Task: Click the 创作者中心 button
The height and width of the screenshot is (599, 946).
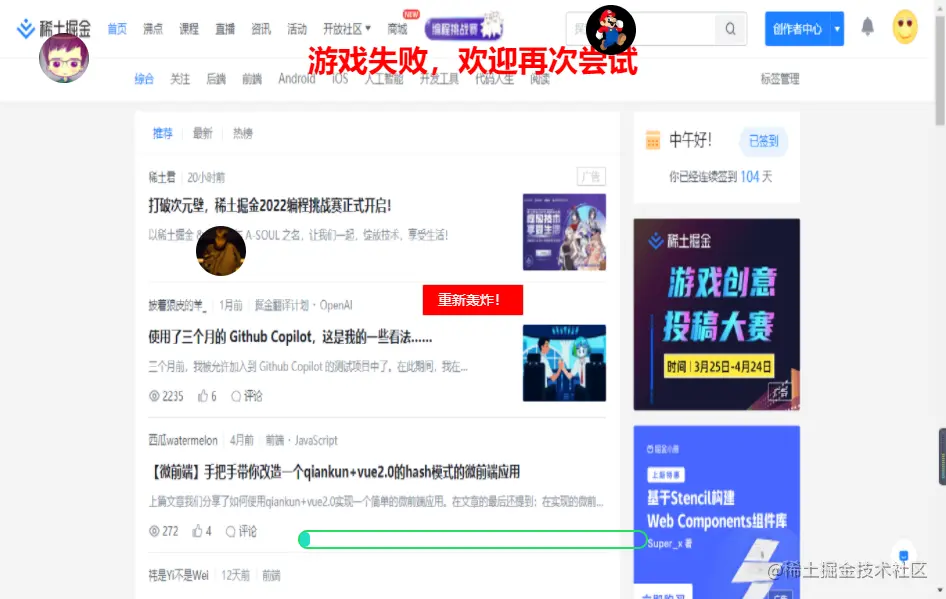Action: tap(798, 29)
